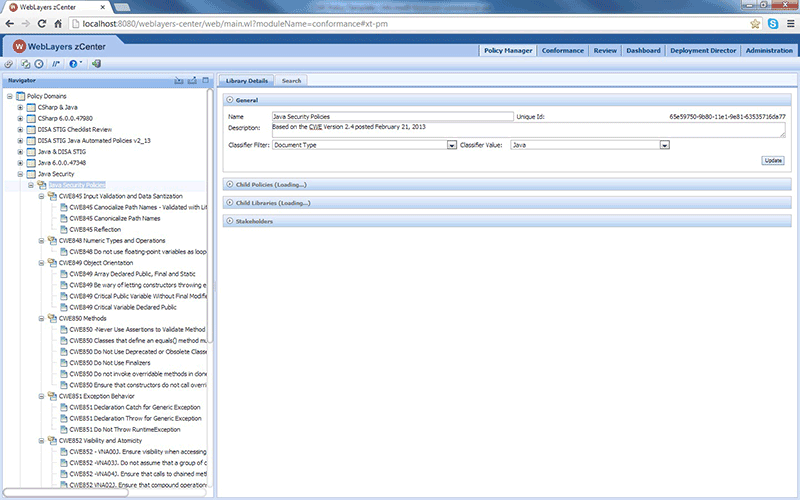This screenshot has height=500, width=800.
Task: Click the Navigator export tray icon
Action: (192, 80)
